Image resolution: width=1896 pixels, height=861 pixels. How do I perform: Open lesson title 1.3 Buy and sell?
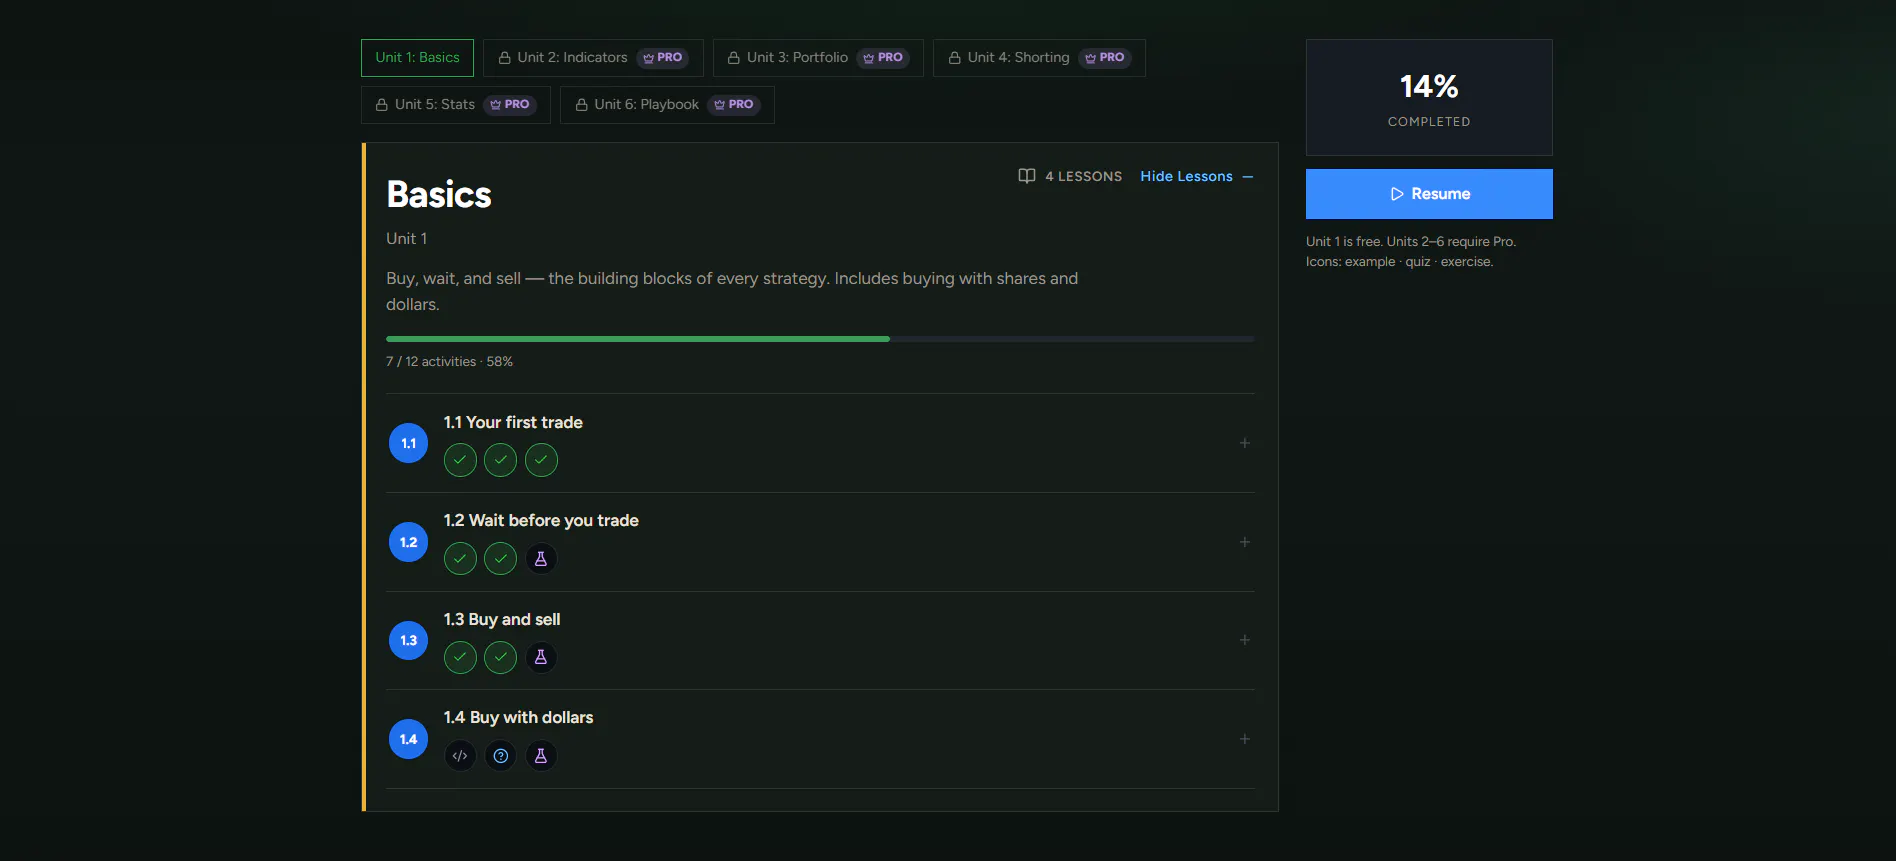[x=502, y=620]
